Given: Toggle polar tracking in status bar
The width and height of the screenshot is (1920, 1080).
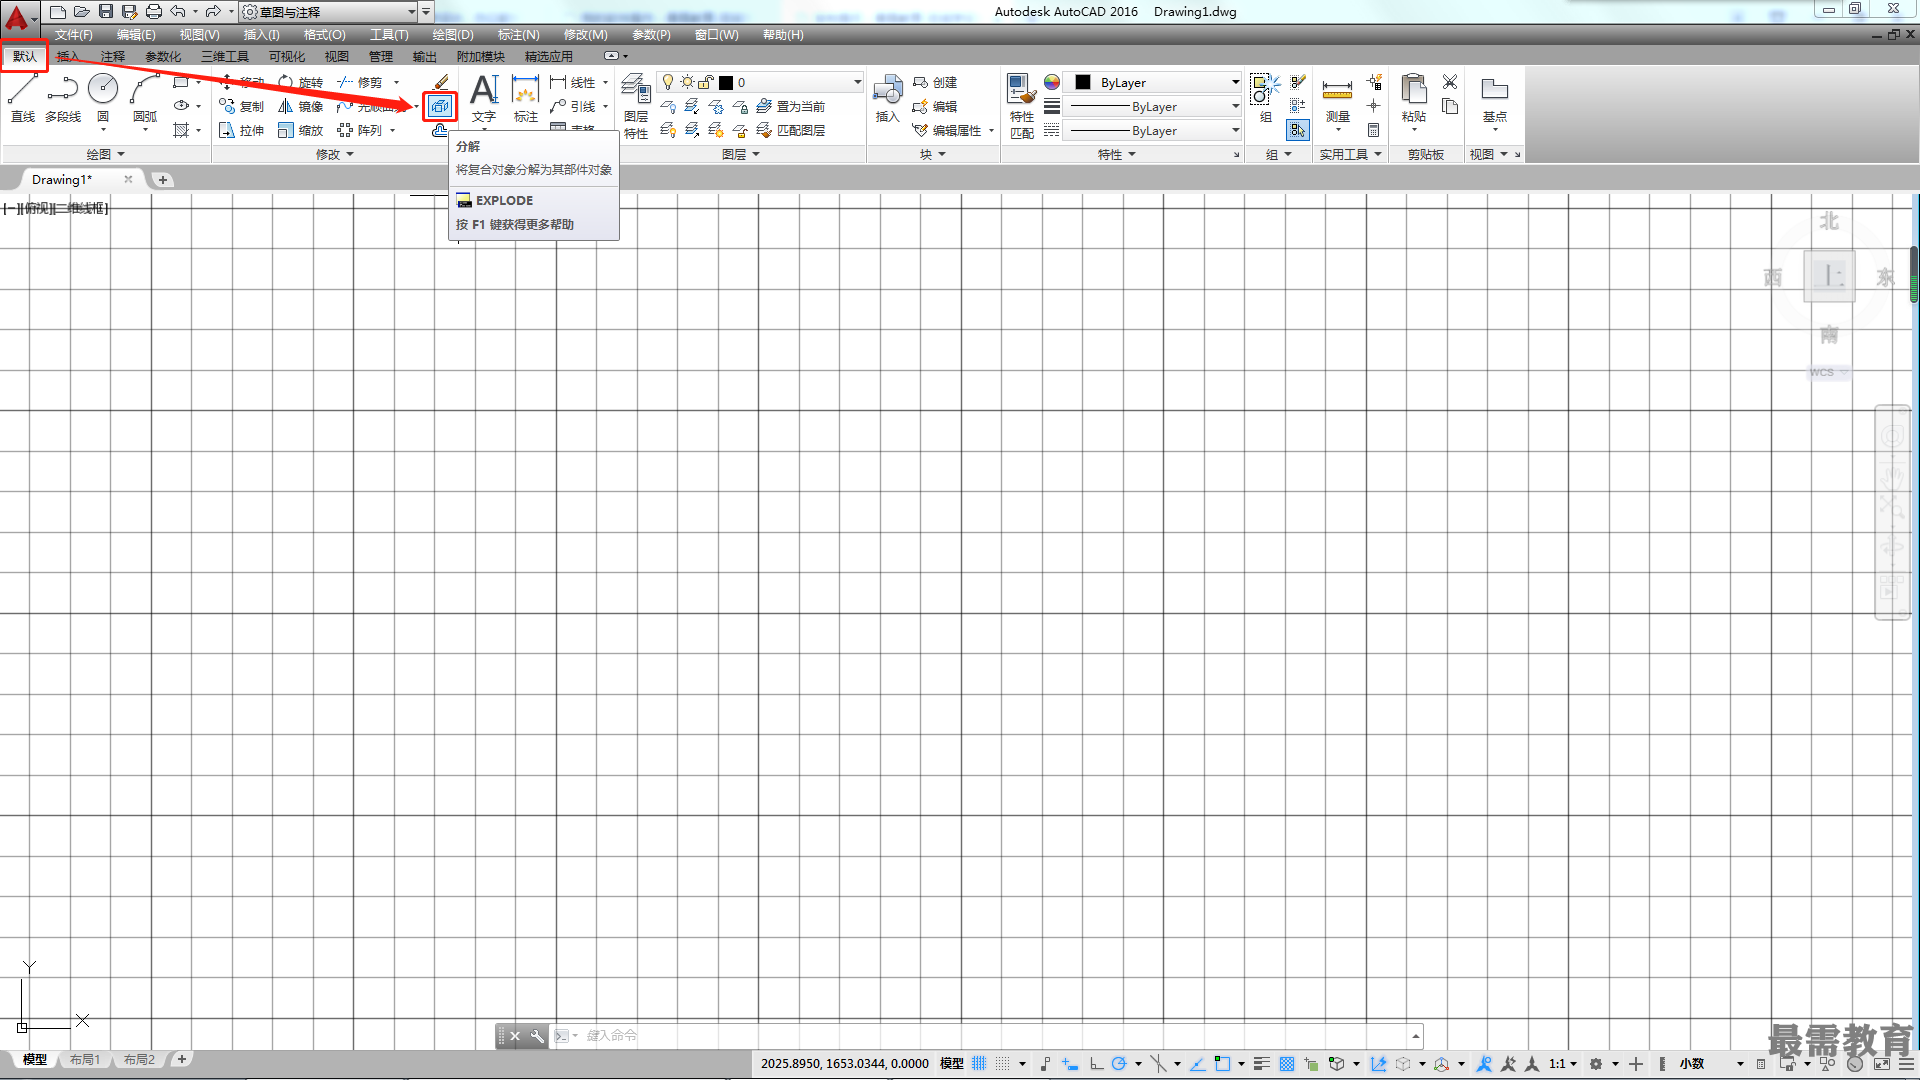Looking at the screenshot, I should click(1119, 1064).
